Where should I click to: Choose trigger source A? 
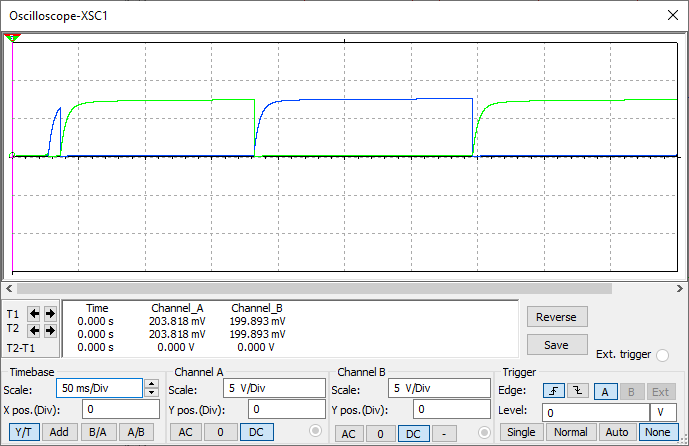(x=606, y=392)
